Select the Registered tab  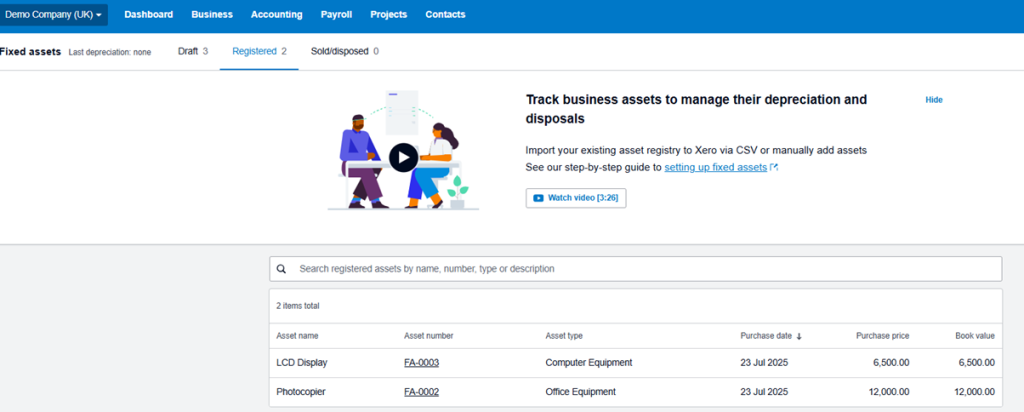tap(259, 51)
